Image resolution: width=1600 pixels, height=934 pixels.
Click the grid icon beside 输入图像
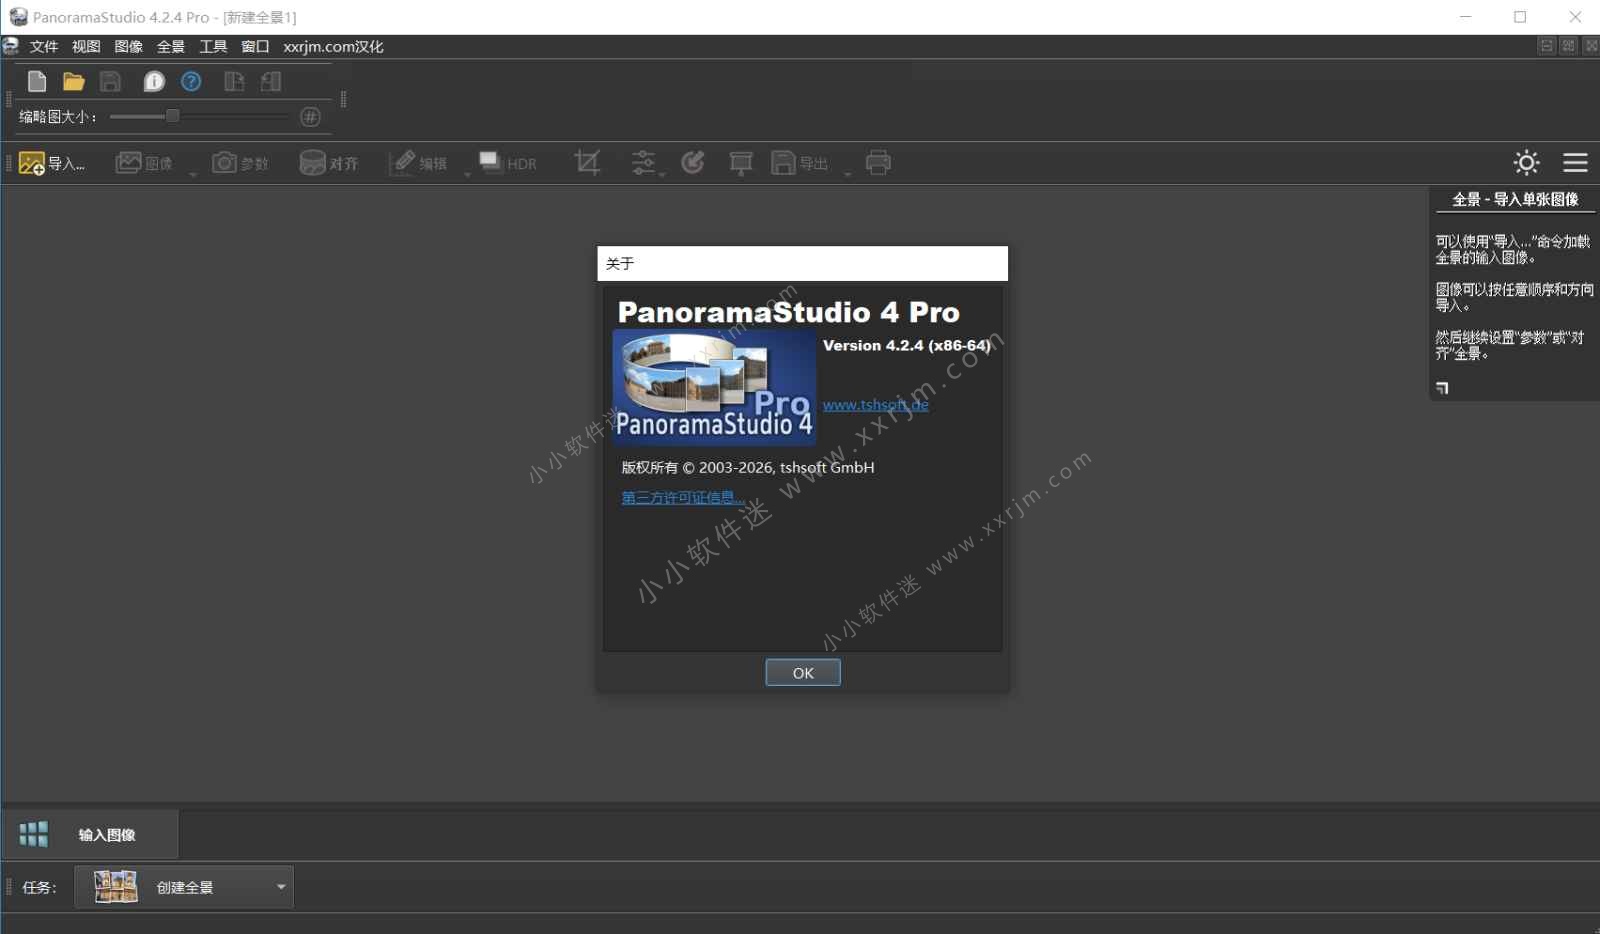point(34,835)
